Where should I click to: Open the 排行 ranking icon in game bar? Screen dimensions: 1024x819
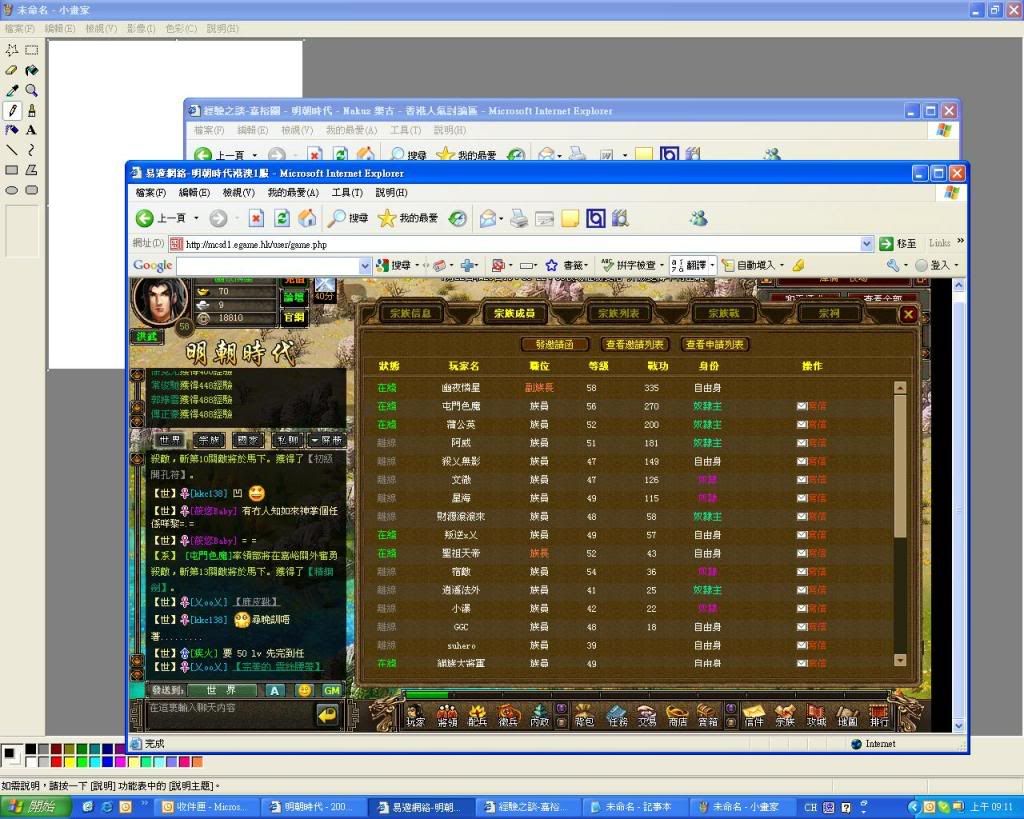coord(879,716)
